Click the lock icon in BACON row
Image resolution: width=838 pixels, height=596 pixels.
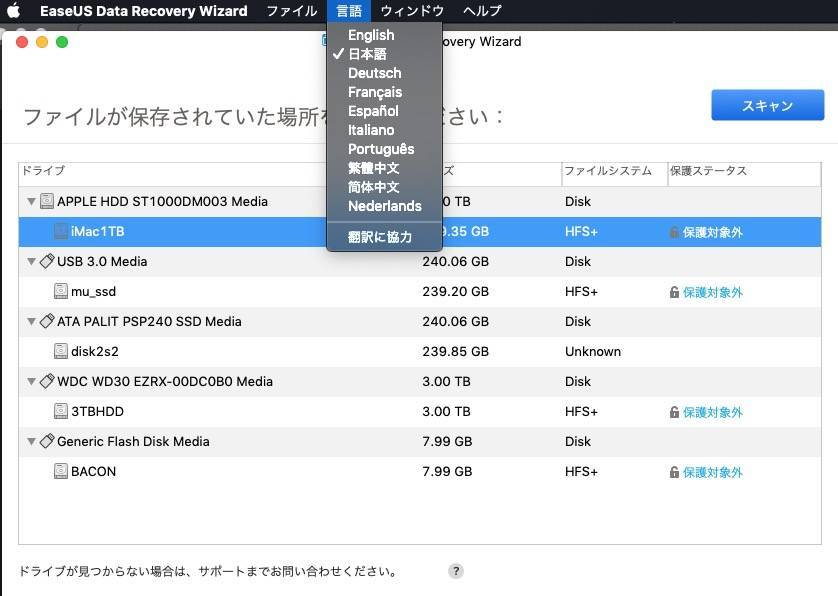(674, 471)
